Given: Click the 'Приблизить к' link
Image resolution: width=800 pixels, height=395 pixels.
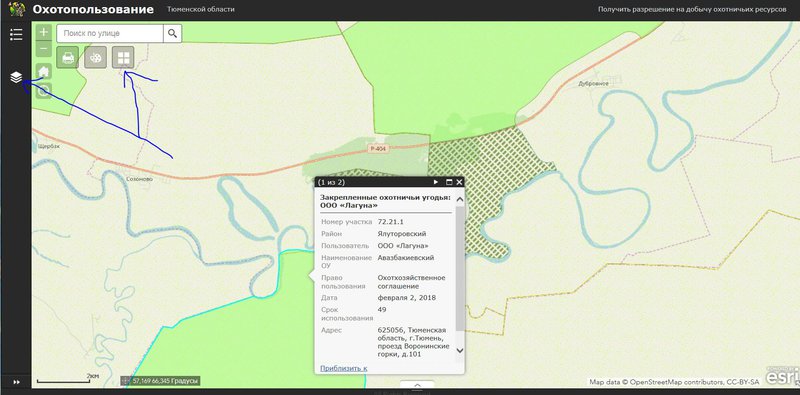Looking at the screenshot, I should pos(343,368).
